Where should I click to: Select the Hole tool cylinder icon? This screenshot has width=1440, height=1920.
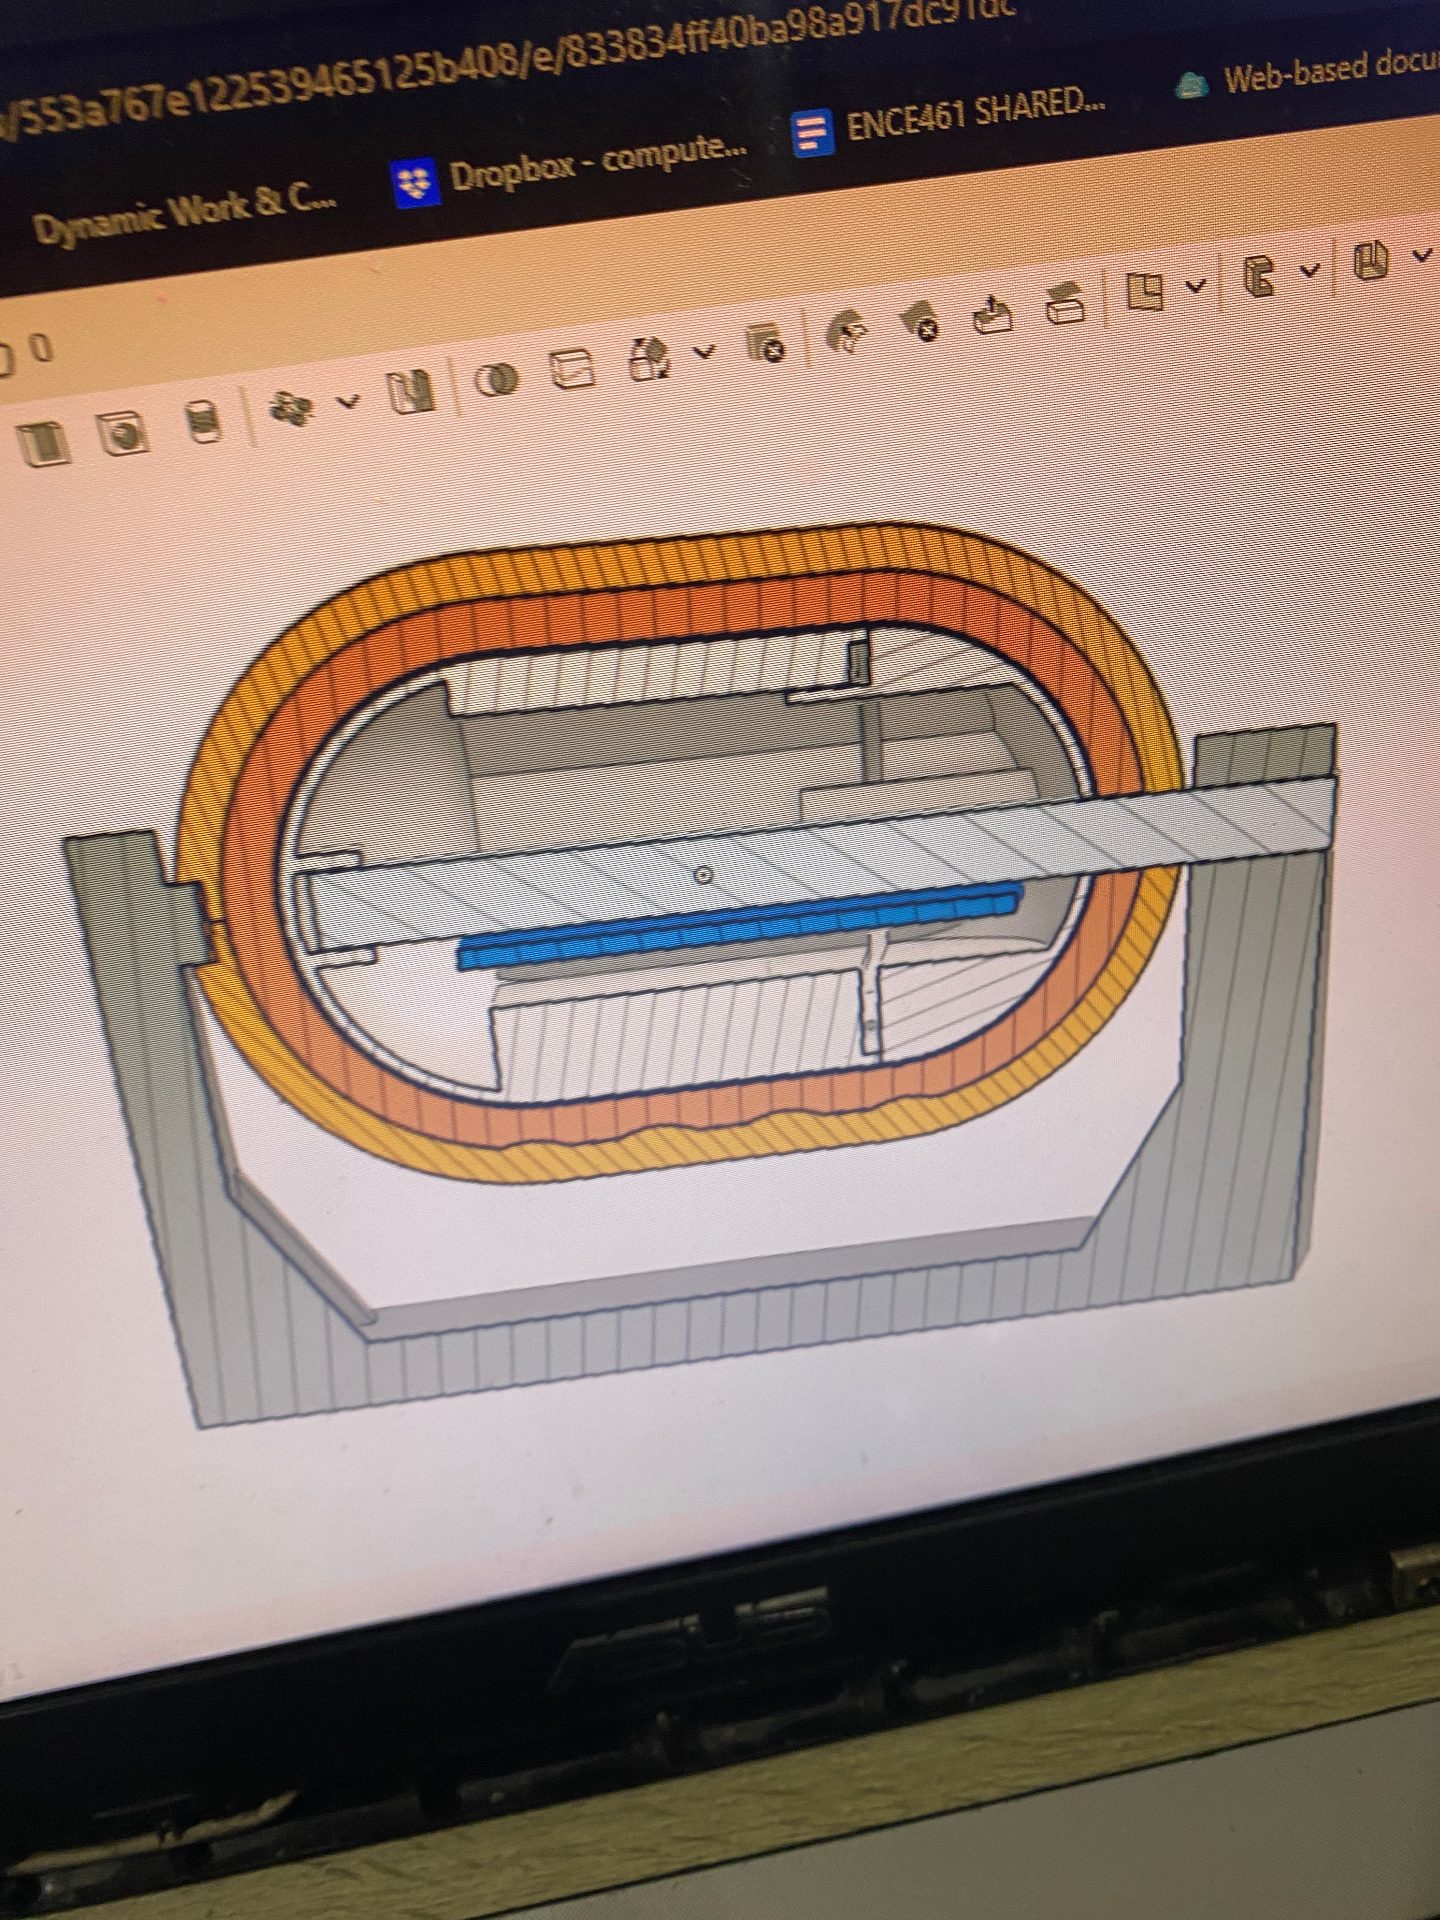[x=204, y=420]
